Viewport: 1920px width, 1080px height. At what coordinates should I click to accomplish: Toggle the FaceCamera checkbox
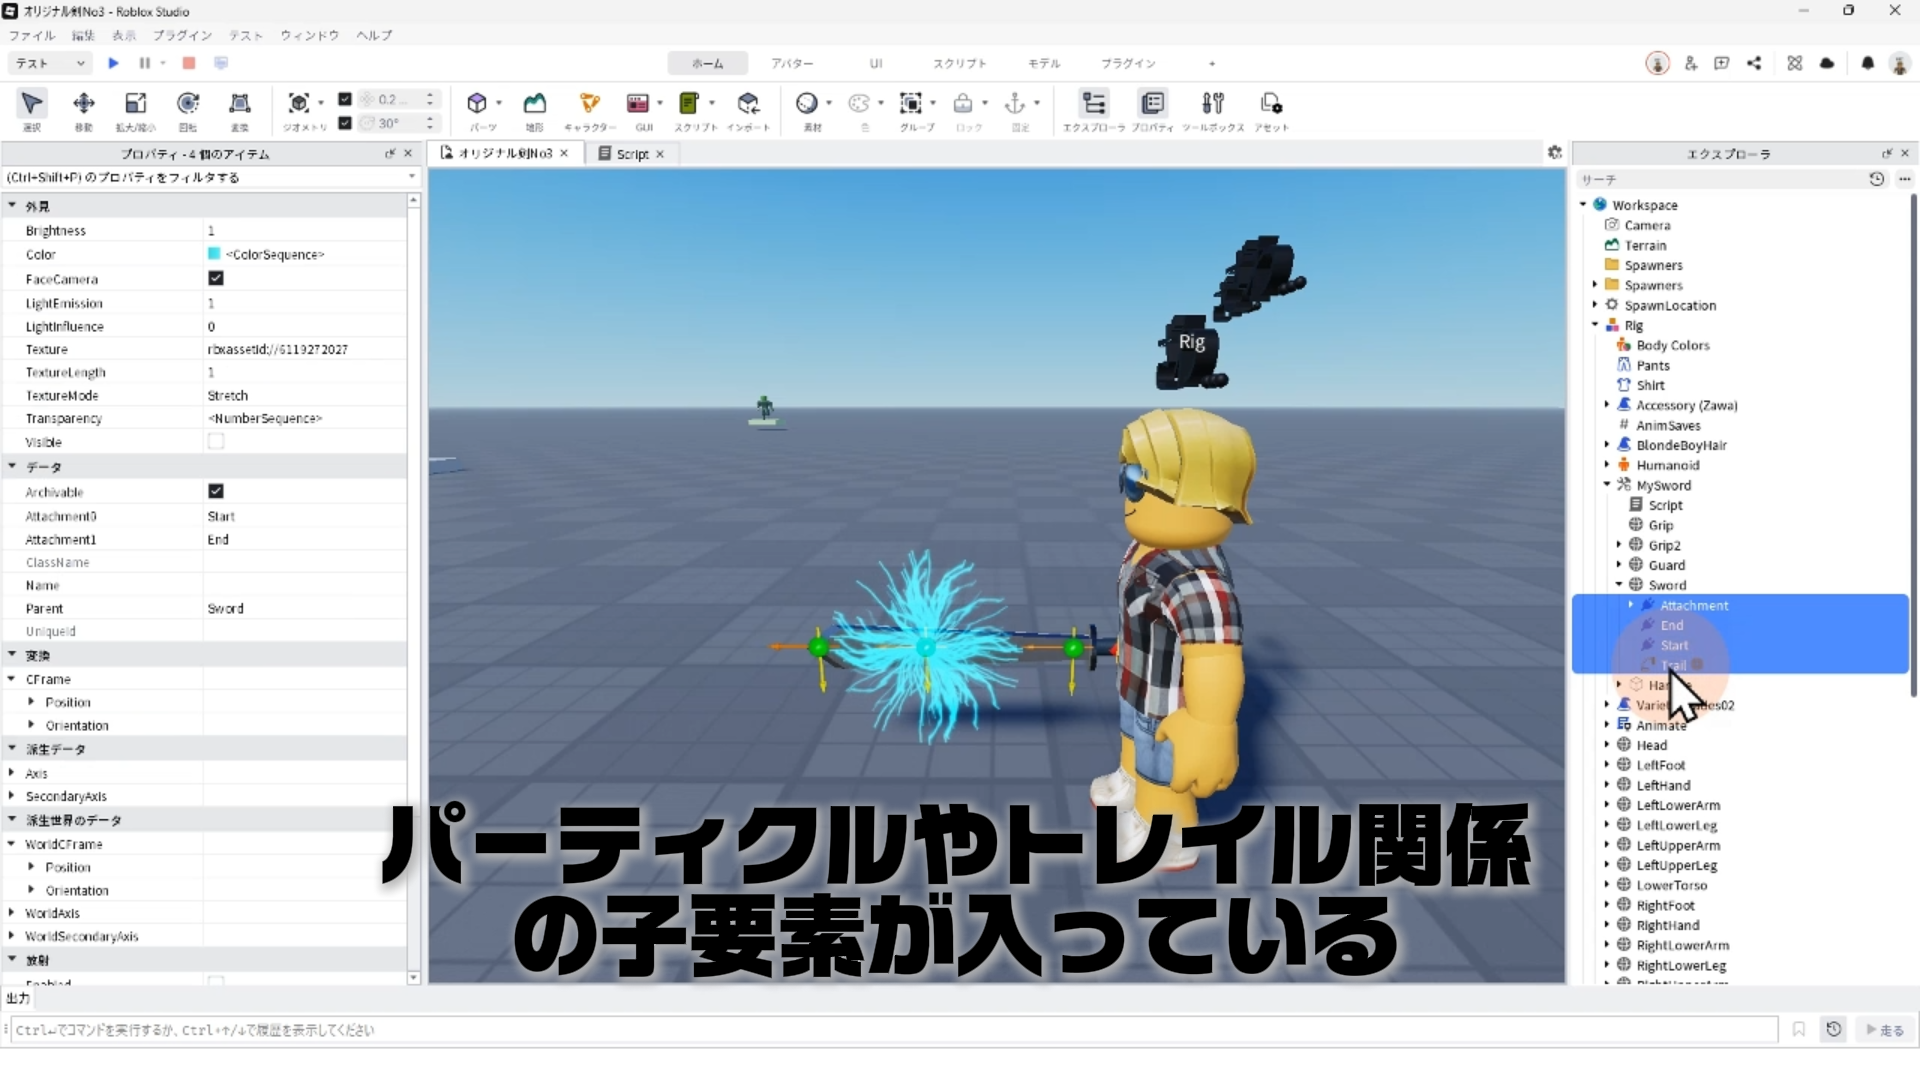point(216,279)
